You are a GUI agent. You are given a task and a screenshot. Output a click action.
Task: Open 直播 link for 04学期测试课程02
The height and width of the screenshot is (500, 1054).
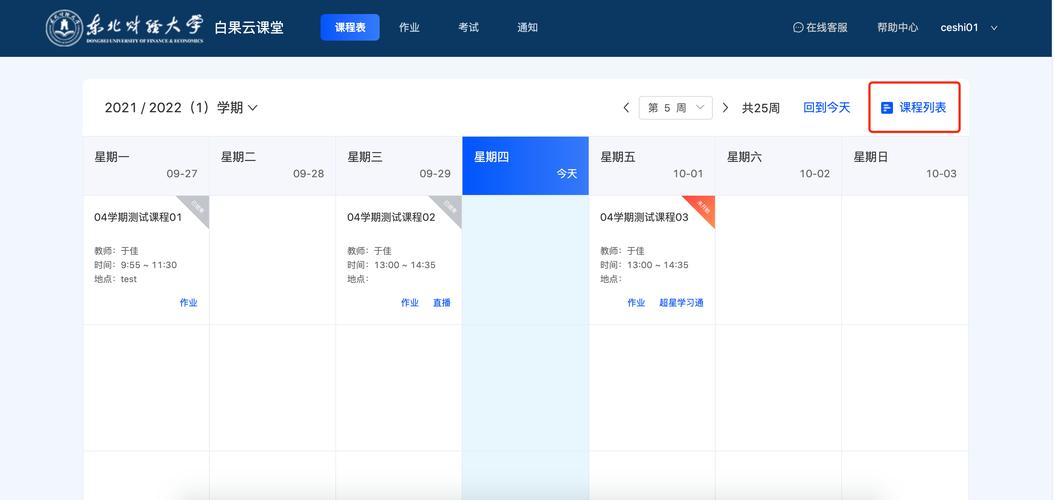pyautogui.click(x=441, y=303)
